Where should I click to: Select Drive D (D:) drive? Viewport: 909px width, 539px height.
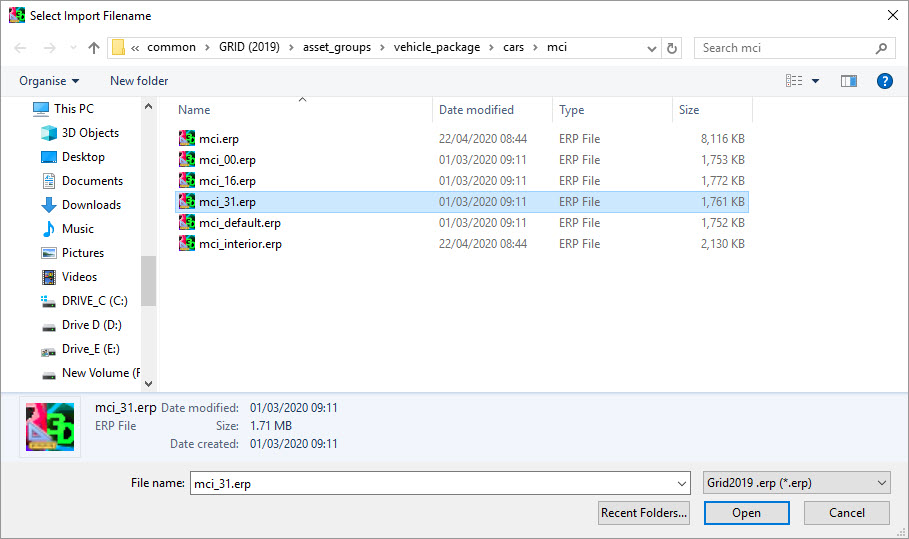point(92,325)
